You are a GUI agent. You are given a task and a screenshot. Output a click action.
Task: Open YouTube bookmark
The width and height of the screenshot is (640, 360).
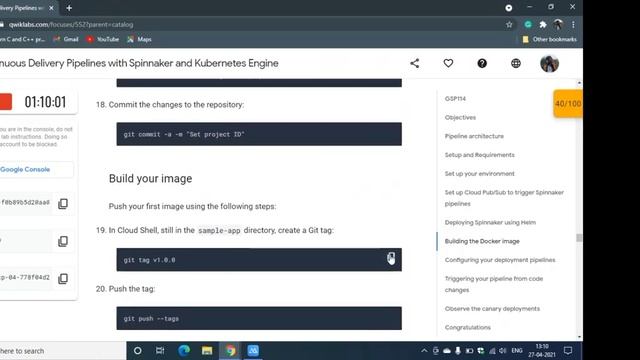(102, 39)
